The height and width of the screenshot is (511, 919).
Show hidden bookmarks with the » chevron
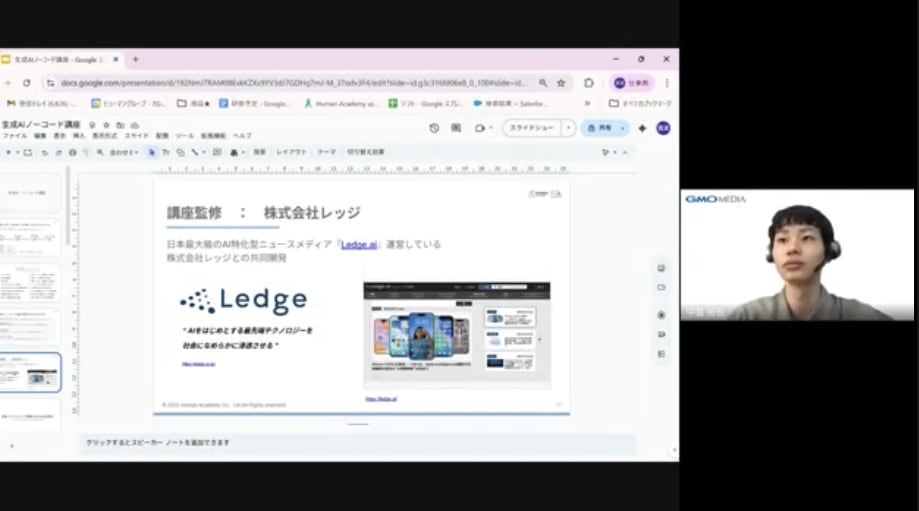tap(587, 103)
